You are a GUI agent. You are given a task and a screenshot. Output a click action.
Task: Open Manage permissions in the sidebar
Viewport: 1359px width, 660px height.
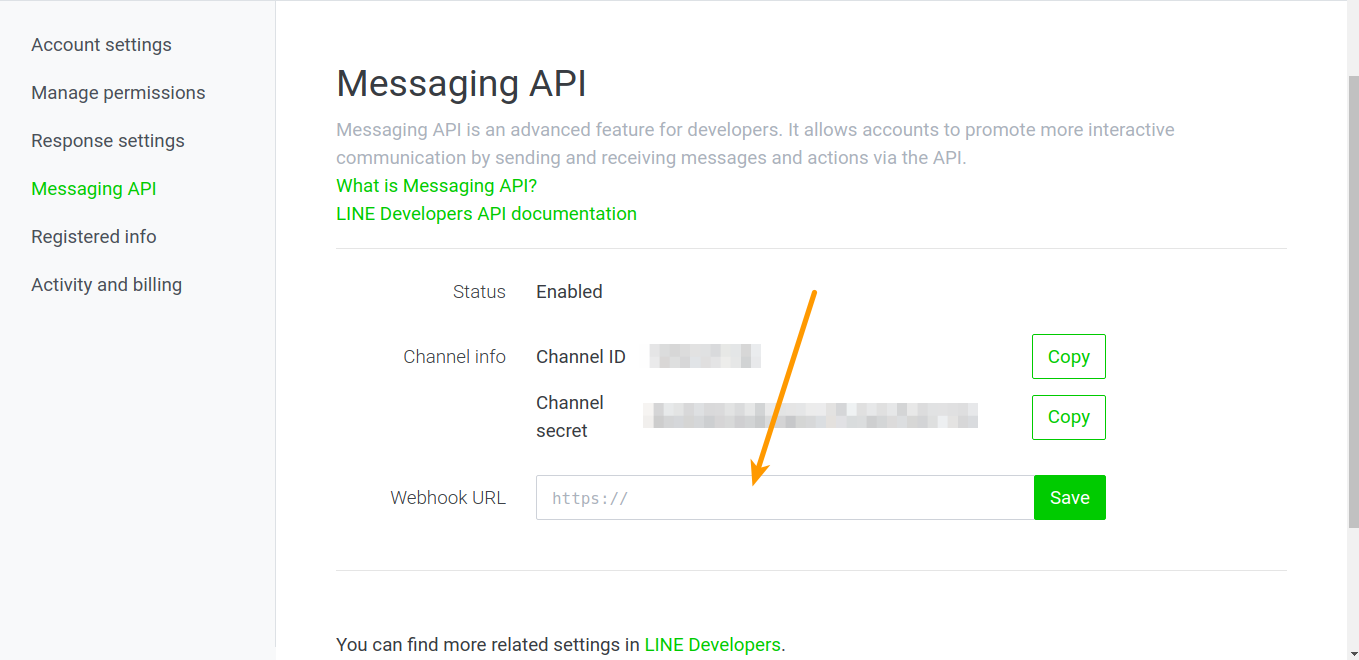pyautogui.click(x=118, y=93)
